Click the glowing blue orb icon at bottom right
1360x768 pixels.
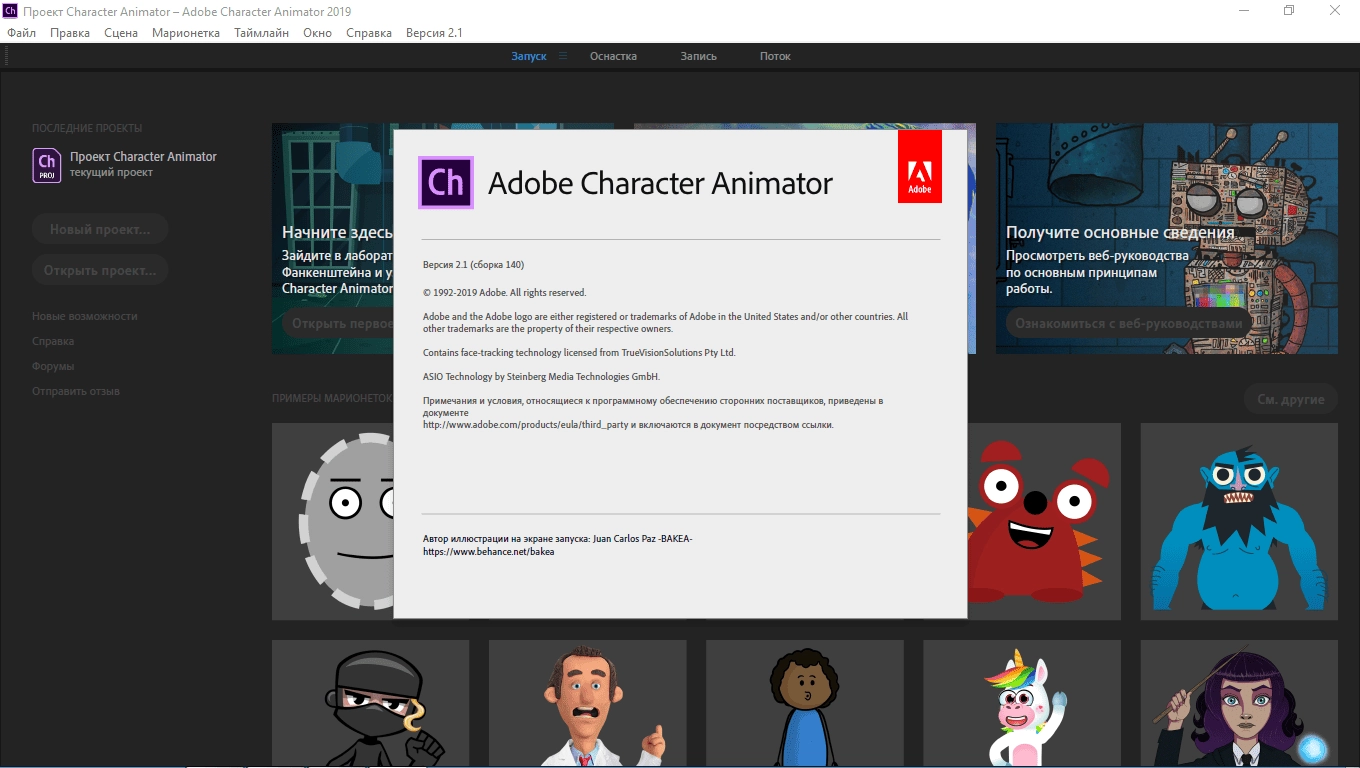pos(1313,749)
